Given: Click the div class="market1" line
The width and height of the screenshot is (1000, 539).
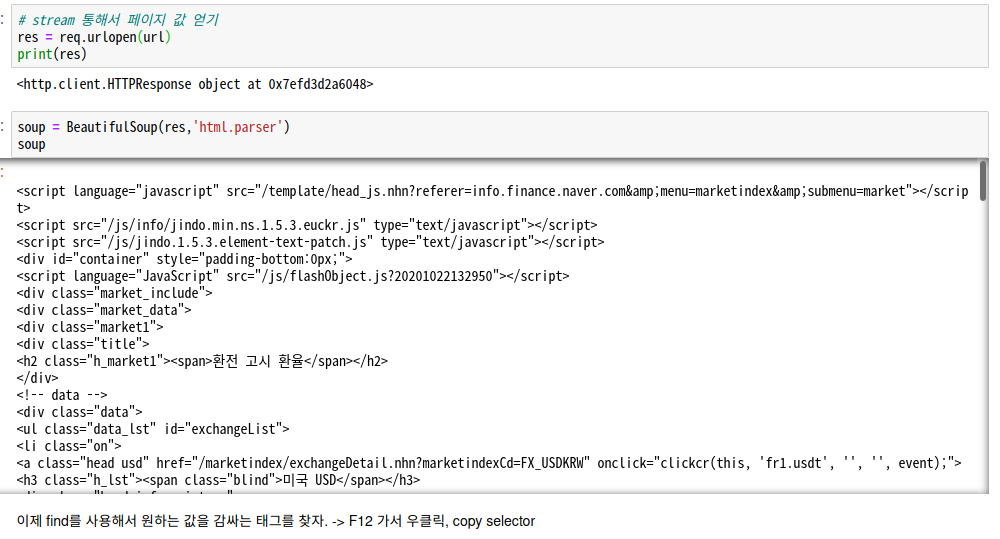Looking at the screenshot, I should [90, 327].
